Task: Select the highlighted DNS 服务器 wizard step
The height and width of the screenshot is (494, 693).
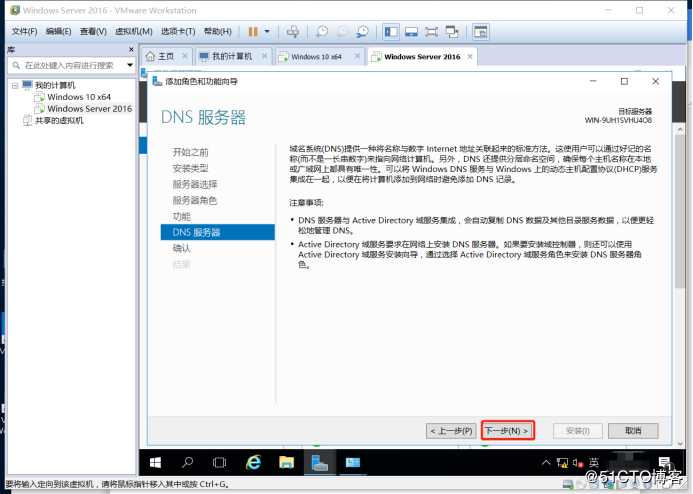Action: click(217, 232)
